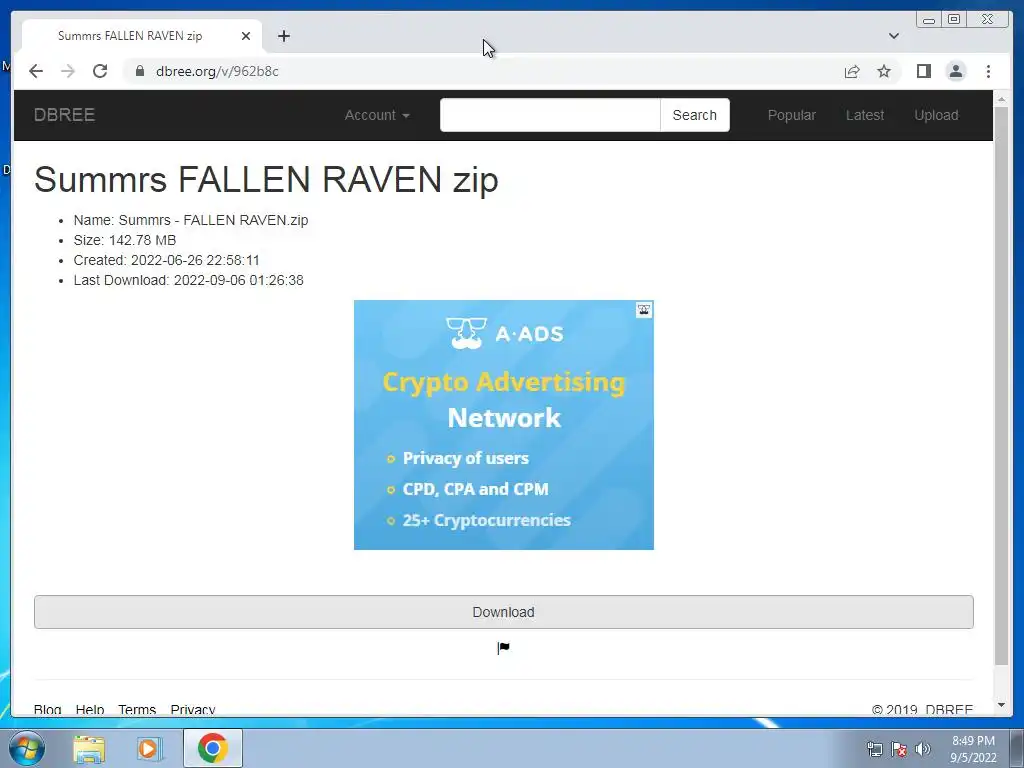This screenshot has width=1024, height=768.
Task: Reload the current page
Action: 100,71
